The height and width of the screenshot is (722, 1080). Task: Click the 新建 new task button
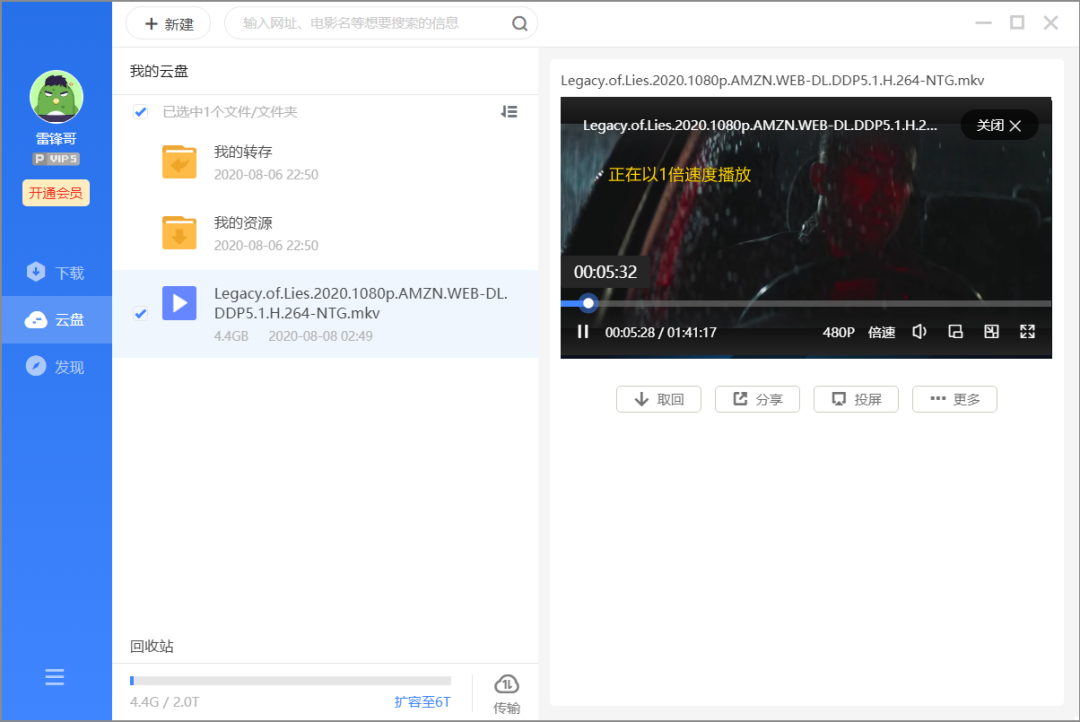169,24
